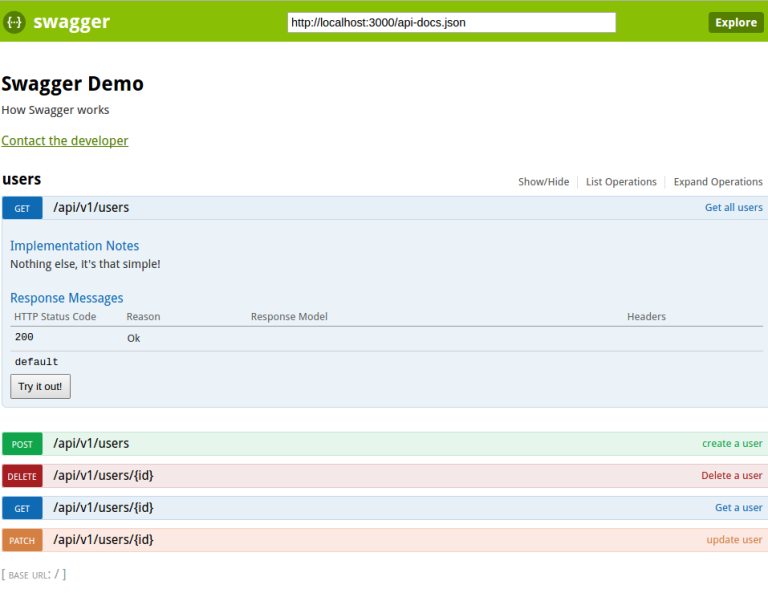
Task: Click the orange PATCH method badge
Action: click(x=22, y=540)
